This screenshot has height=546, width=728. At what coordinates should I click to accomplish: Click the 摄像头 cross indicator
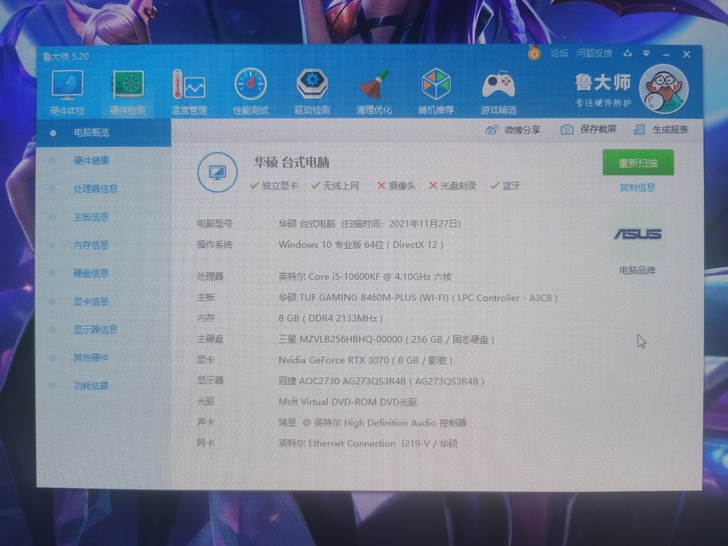pos(396,186)
